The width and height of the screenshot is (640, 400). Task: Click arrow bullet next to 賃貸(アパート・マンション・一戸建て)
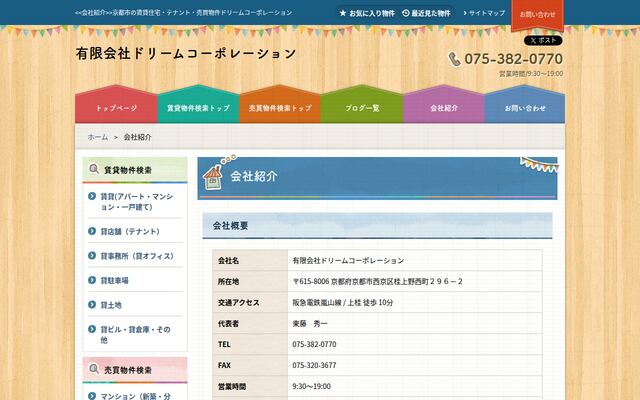point(92,196)
